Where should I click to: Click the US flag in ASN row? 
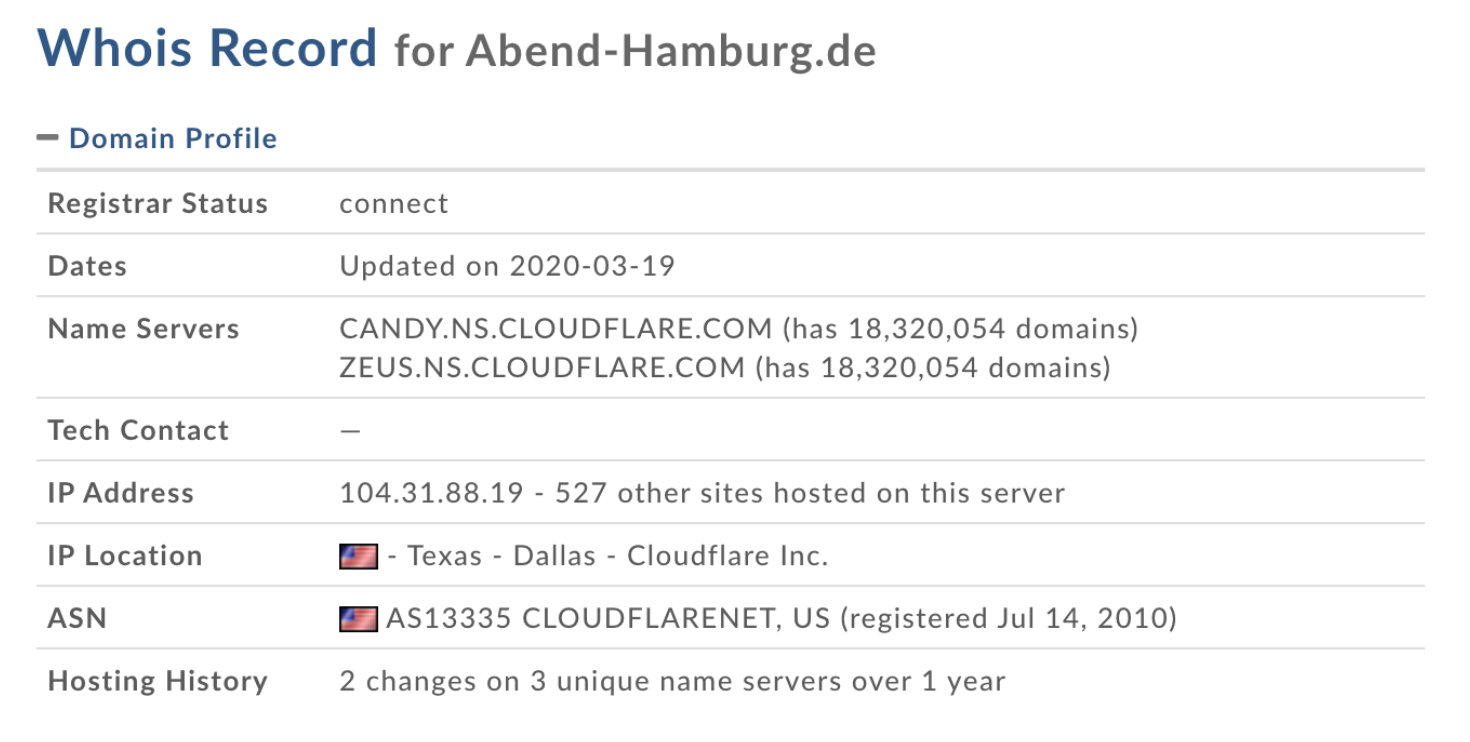359,619
